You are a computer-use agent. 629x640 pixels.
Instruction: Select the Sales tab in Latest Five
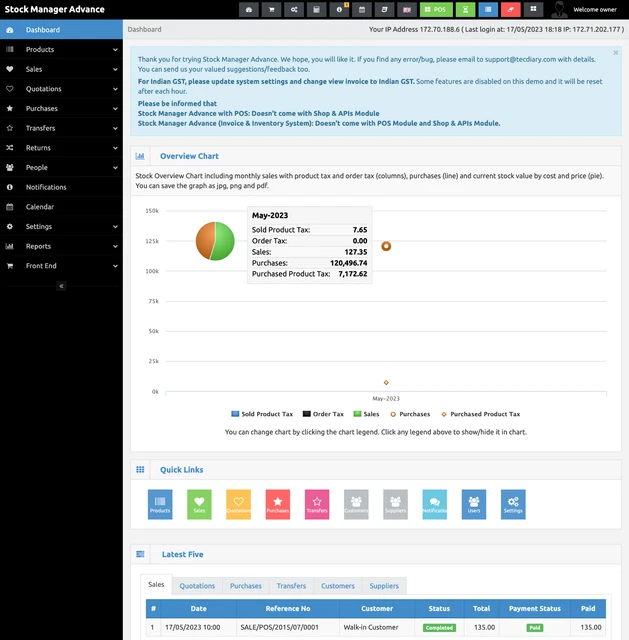click(156, 584)
